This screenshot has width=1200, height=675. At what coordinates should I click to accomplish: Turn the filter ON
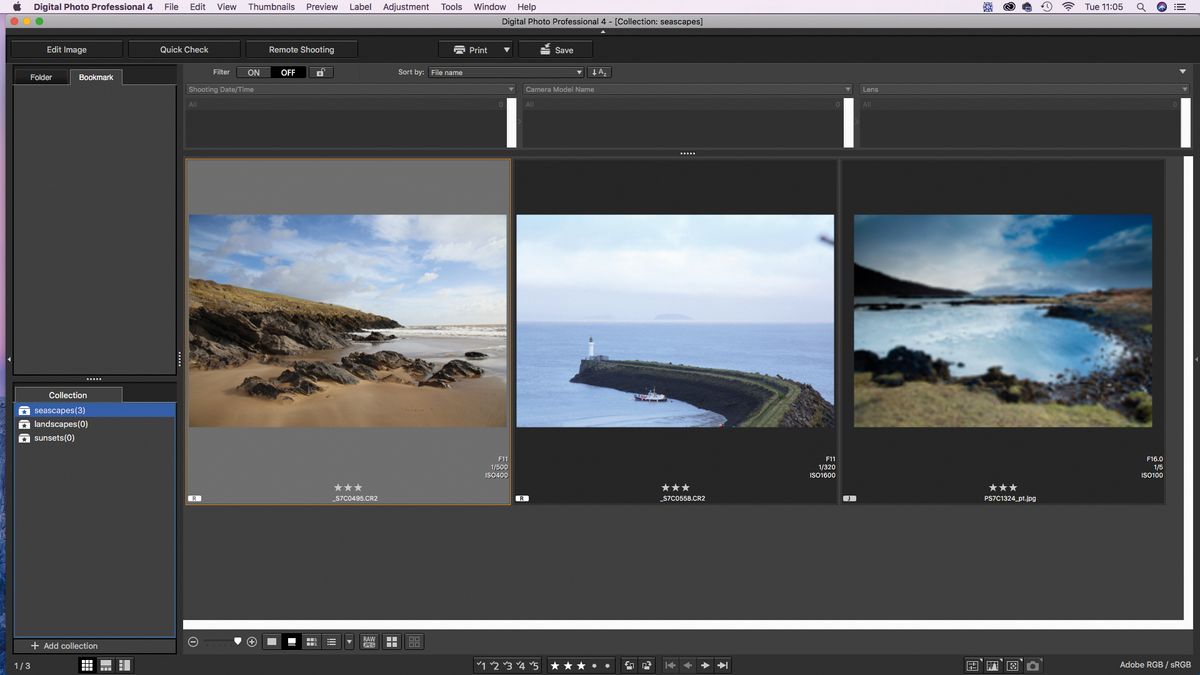[254, 72]
